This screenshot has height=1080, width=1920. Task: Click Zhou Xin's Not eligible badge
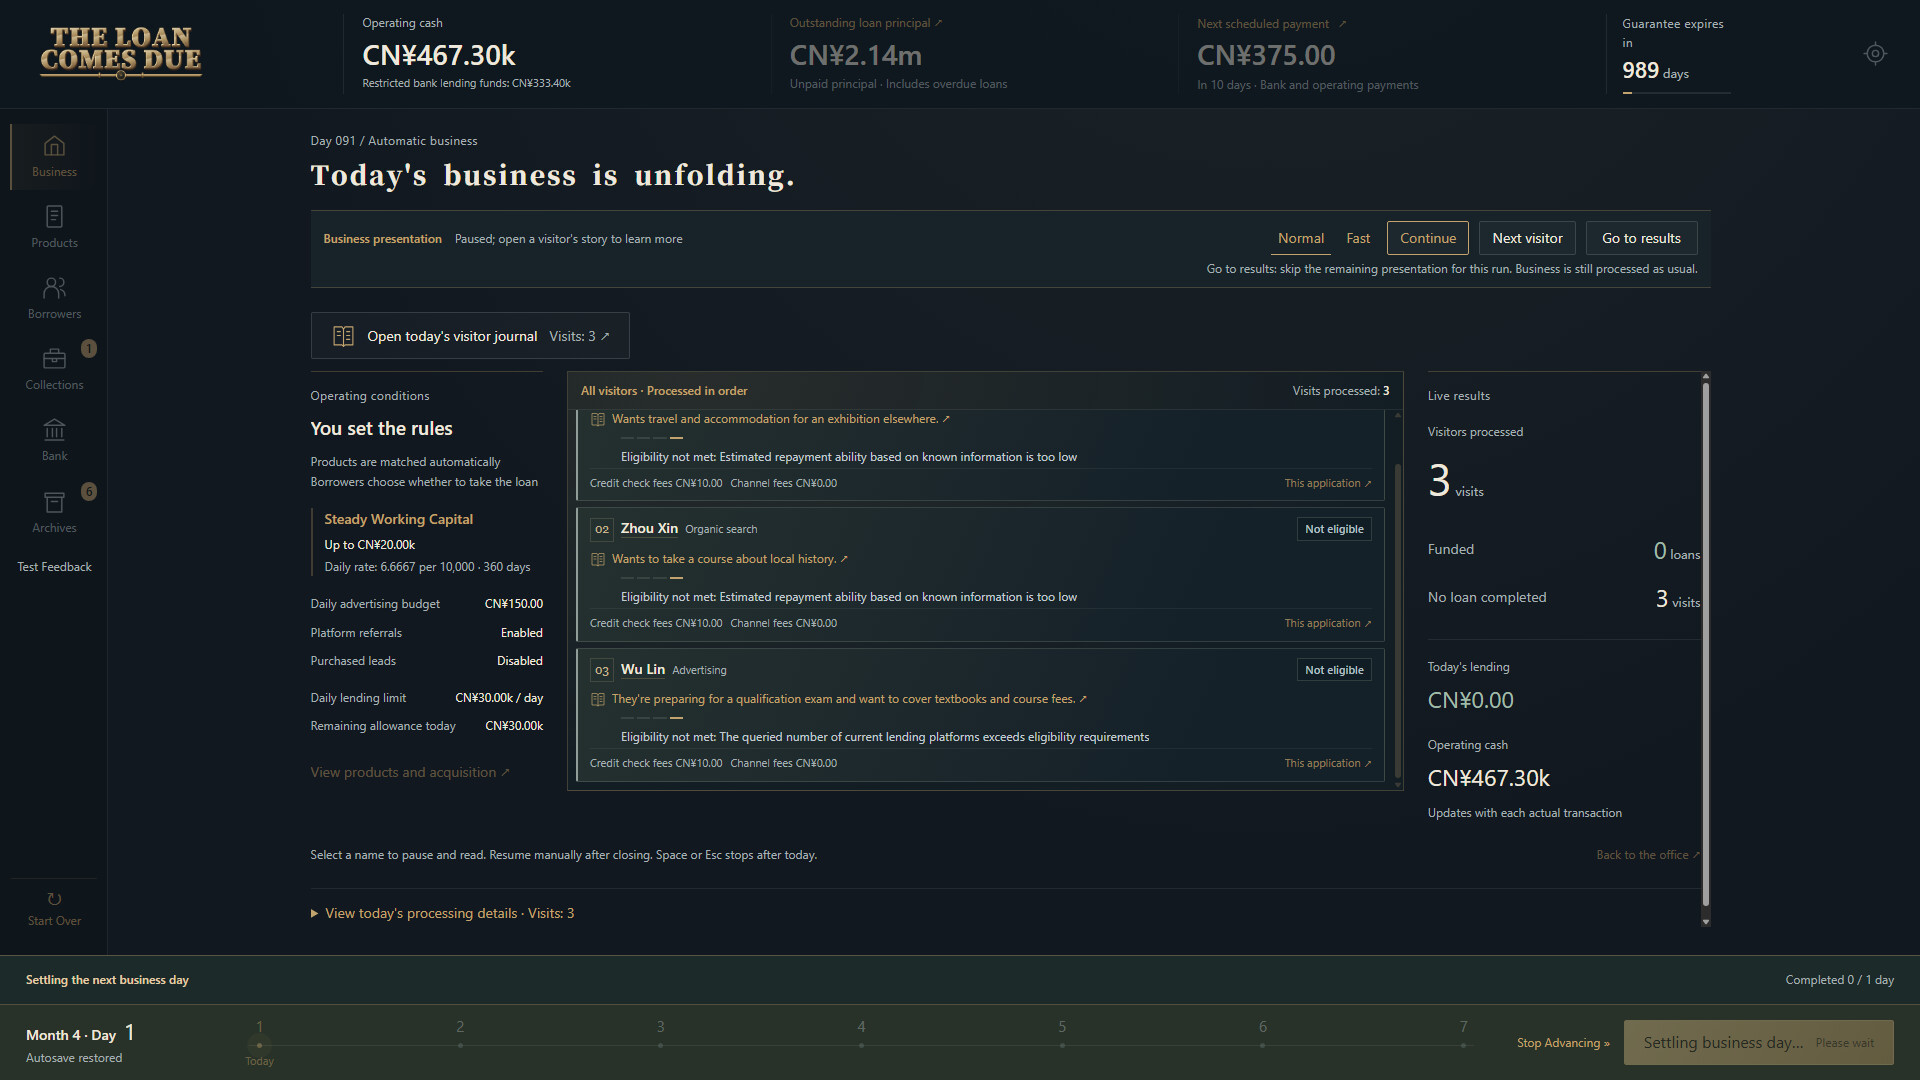click(x=1334, y=530)
